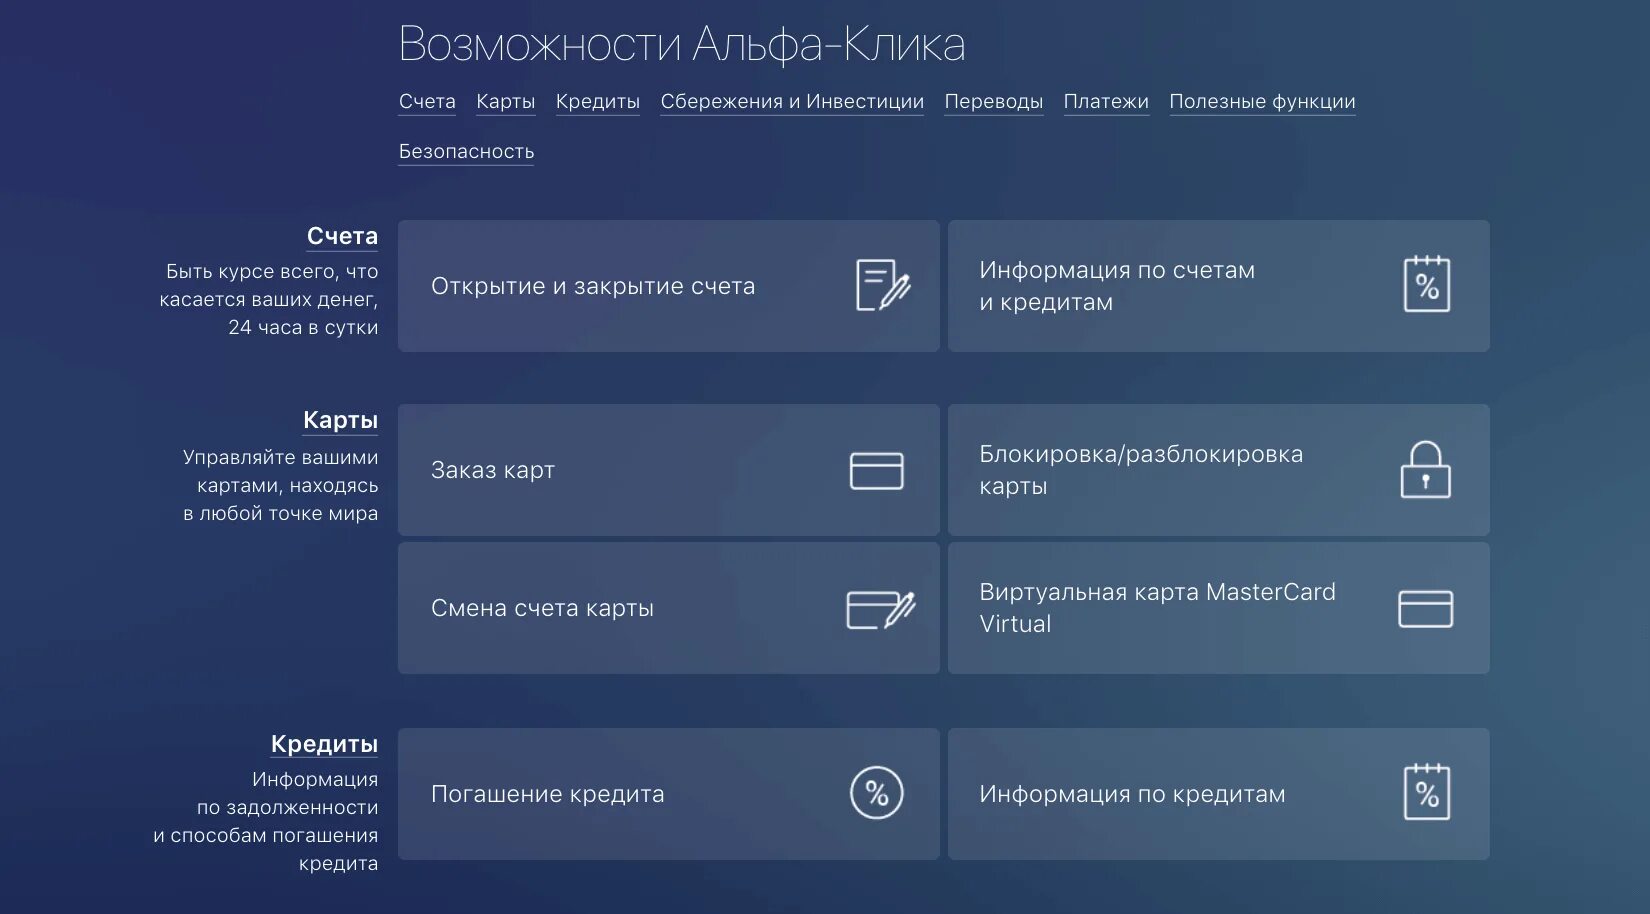Go to Платежи section link
Viewport: 1650px width, 914px height.
tap(1106, 102)
